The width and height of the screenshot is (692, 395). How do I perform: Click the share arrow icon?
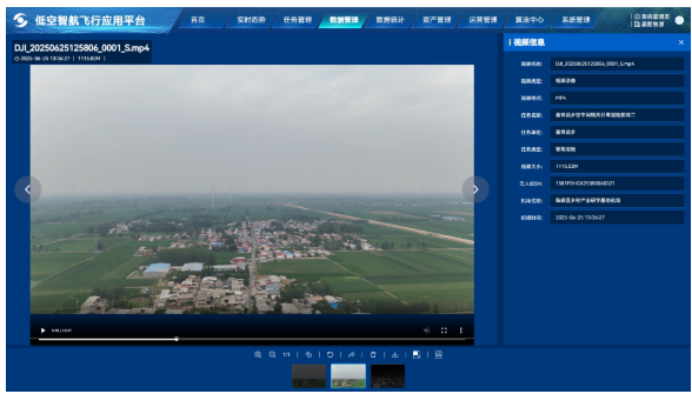pyautogui.click(x=351, y=354)
